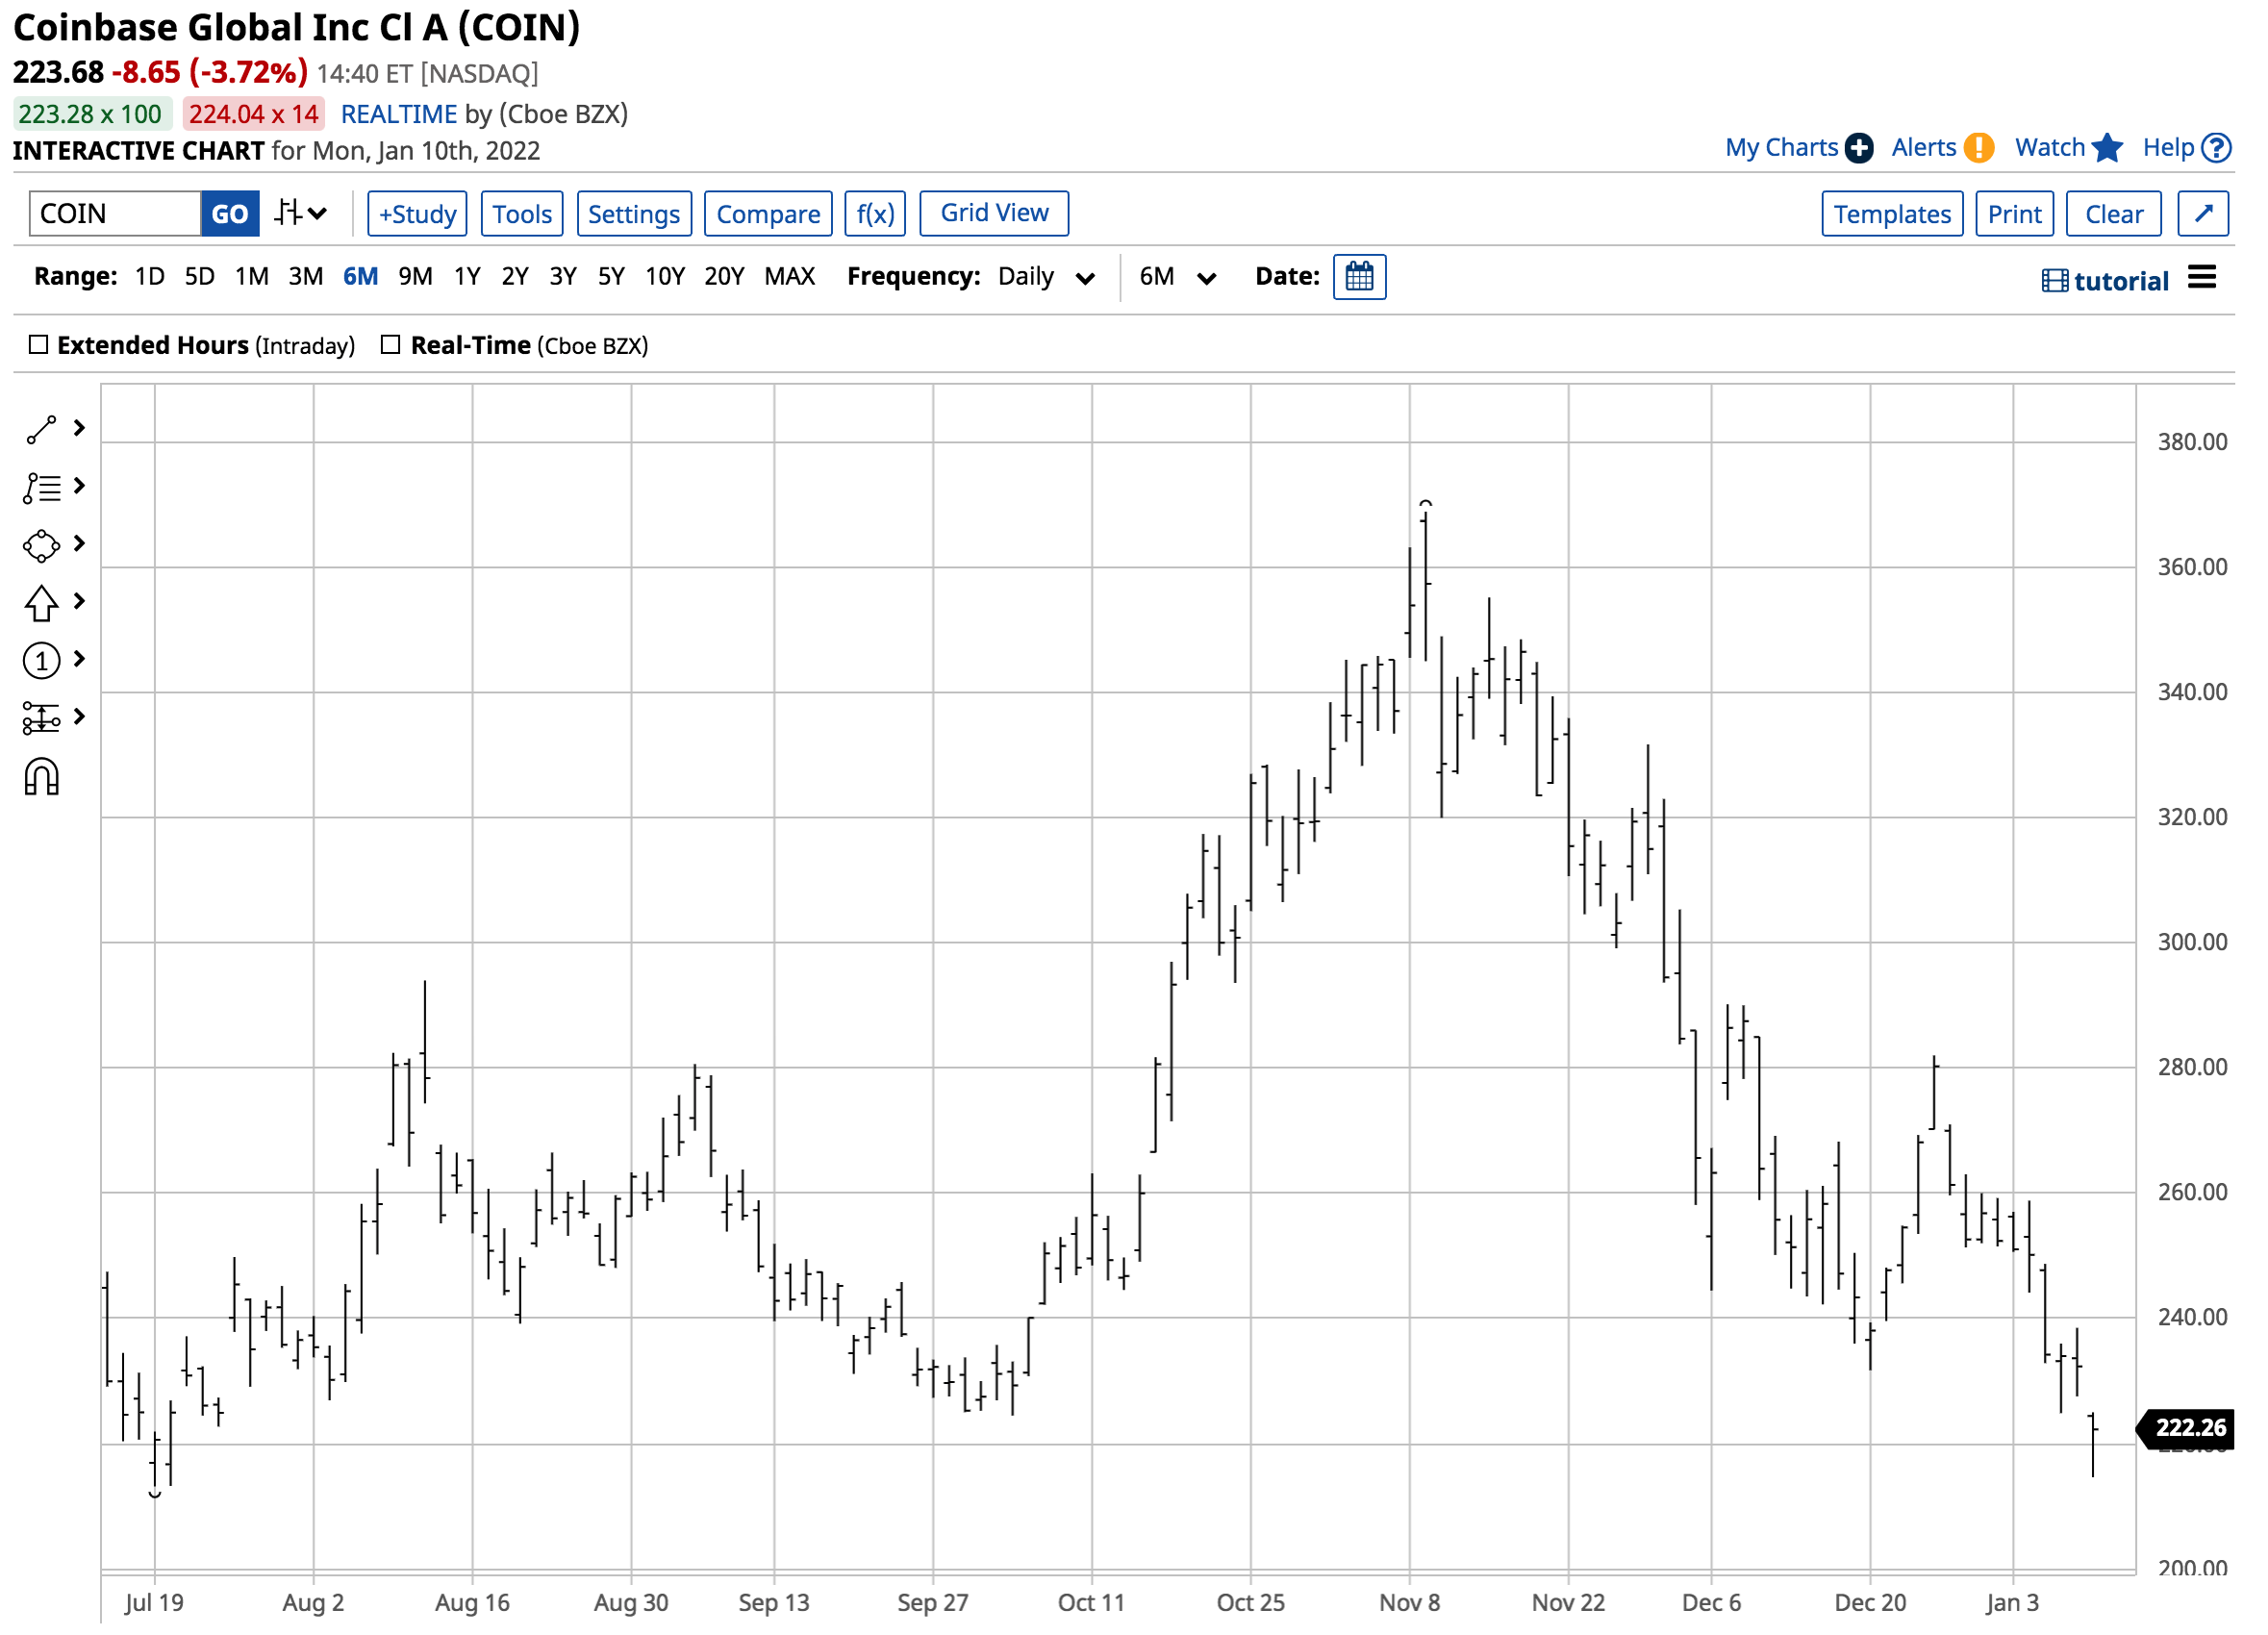Viewport: 2268px width, 1635px height.
Task: Select the MAX range
Action: pos(790,277)
